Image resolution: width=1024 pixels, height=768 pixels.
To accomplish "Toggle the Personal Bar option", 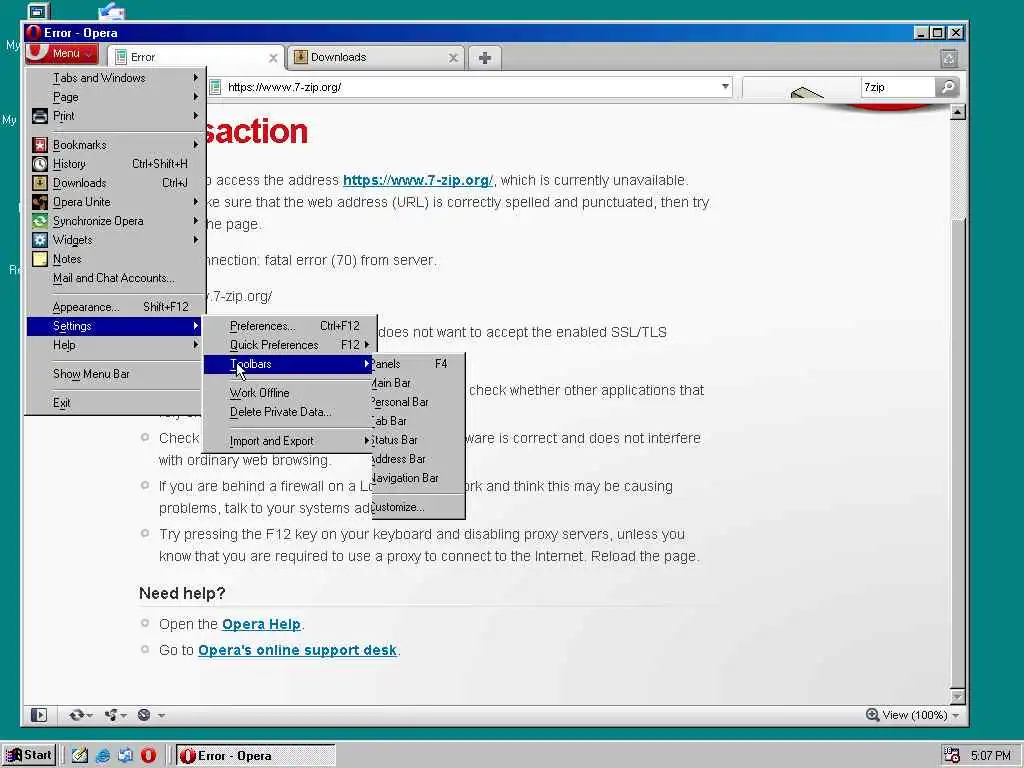I will point(418,402).
